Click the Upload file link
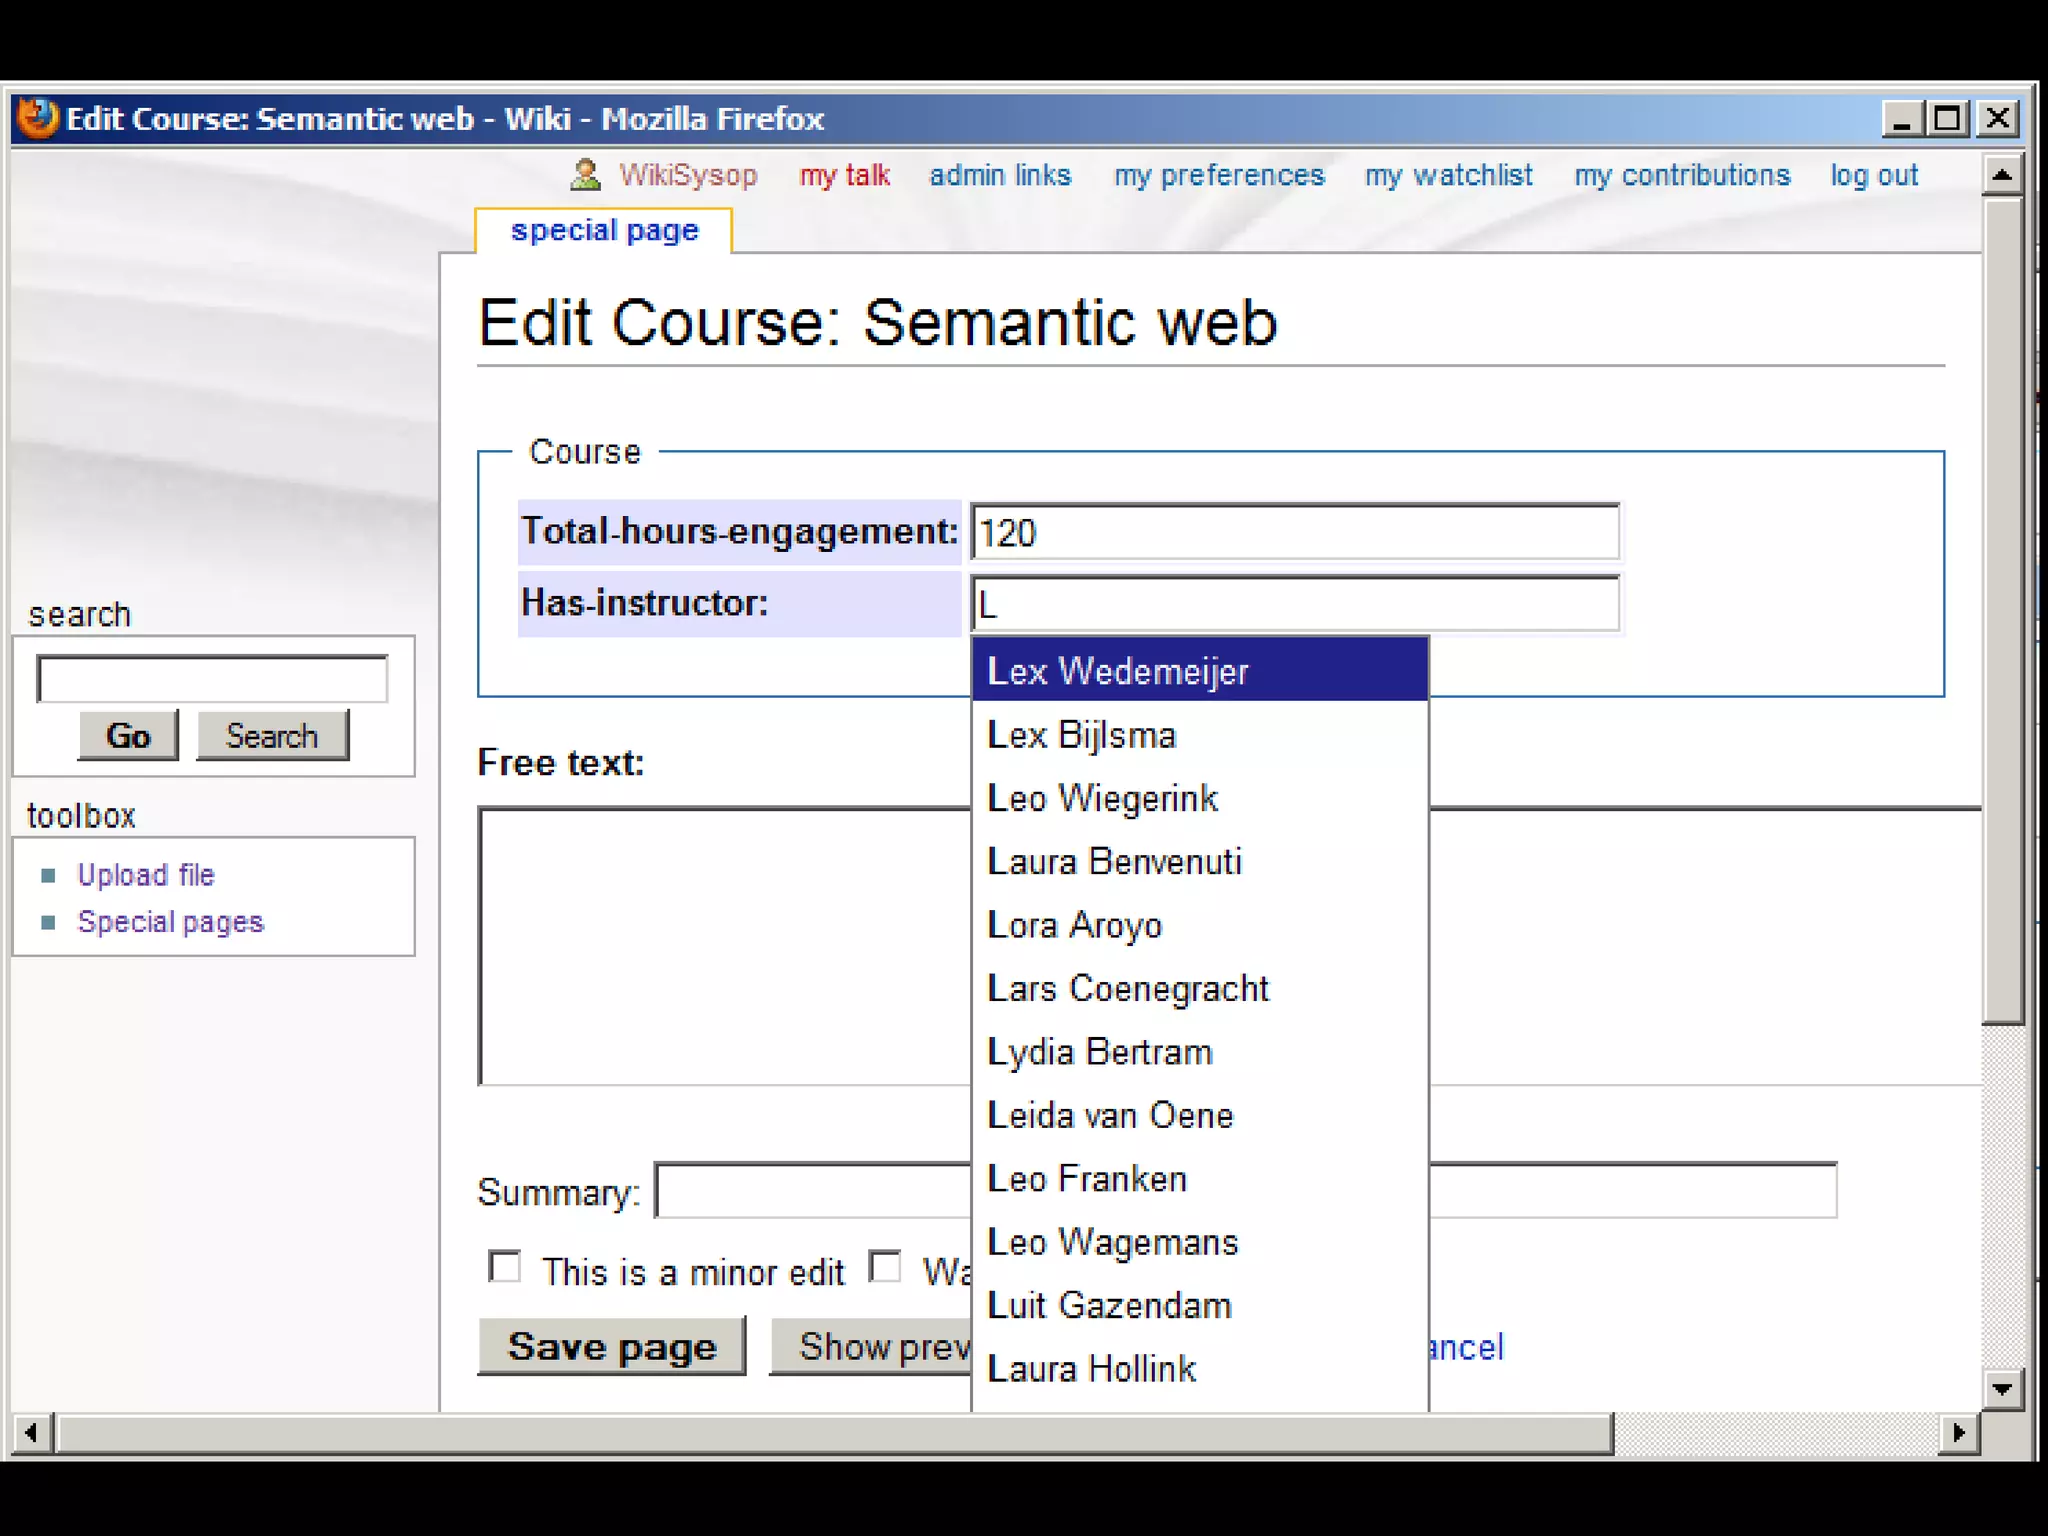This screenshot has width=2048, height=1536. tap(146, 875)
